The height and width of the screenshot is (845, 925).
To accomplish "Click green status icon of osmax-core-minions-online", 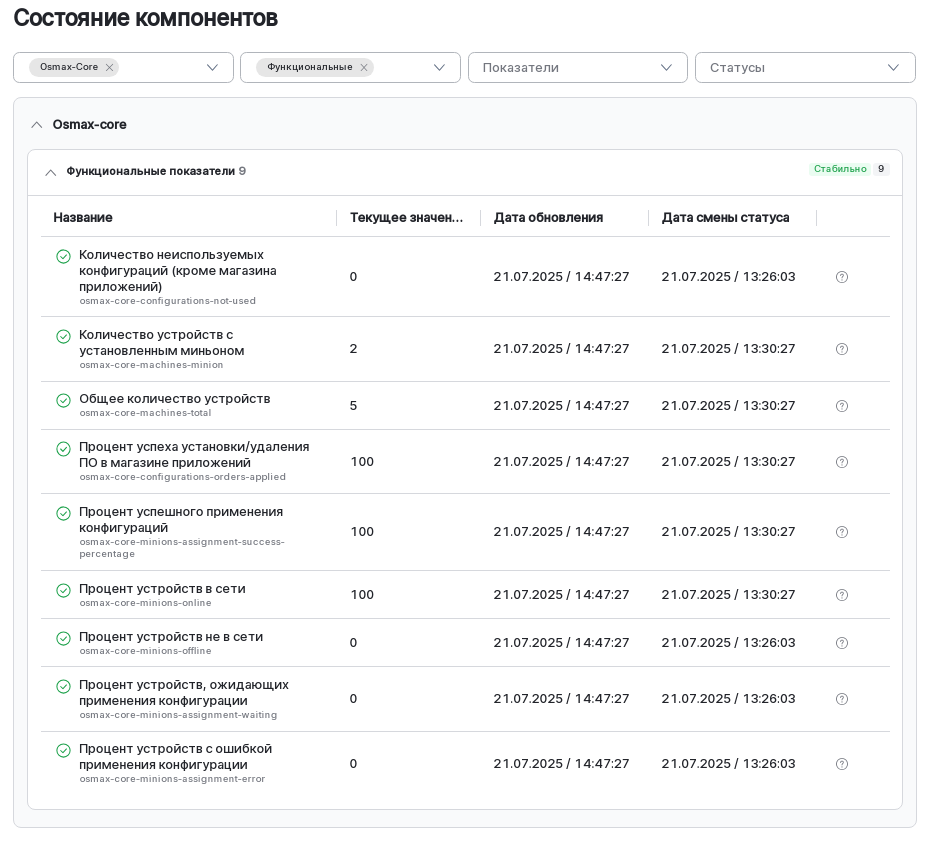I will 63,590.
